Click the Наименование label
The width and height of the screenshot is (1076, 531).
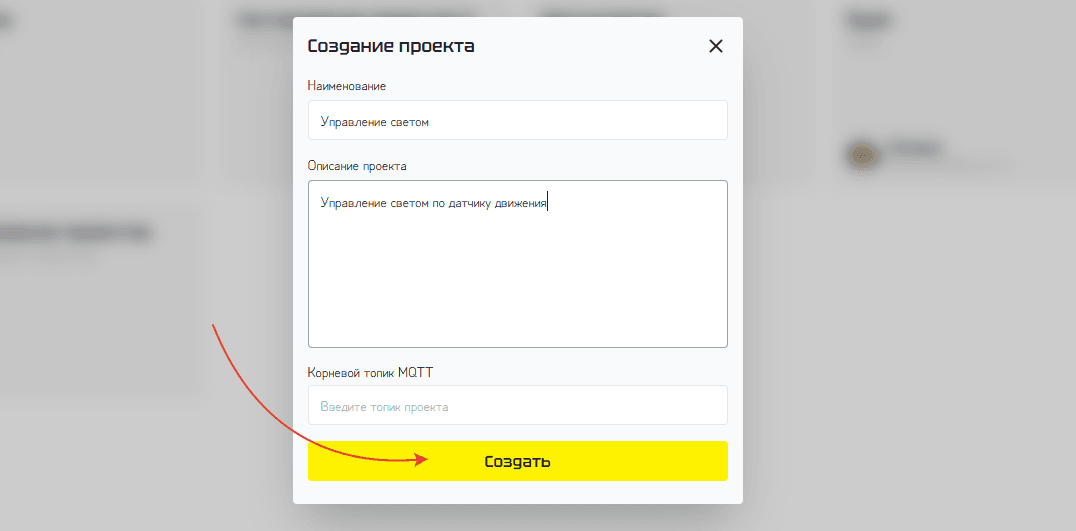(x=347, y=87)
